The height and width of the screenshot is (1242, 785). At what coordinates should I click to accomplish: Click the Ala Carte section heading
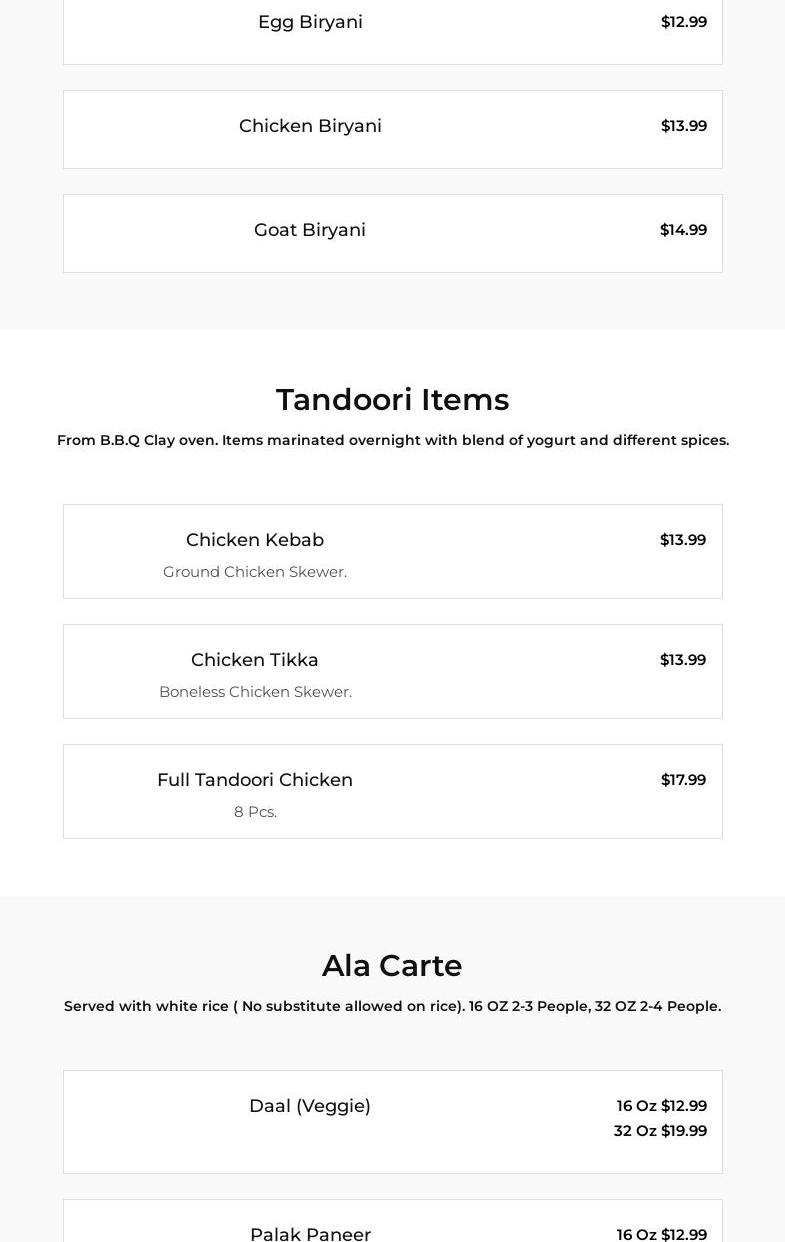tap(392, 966)
